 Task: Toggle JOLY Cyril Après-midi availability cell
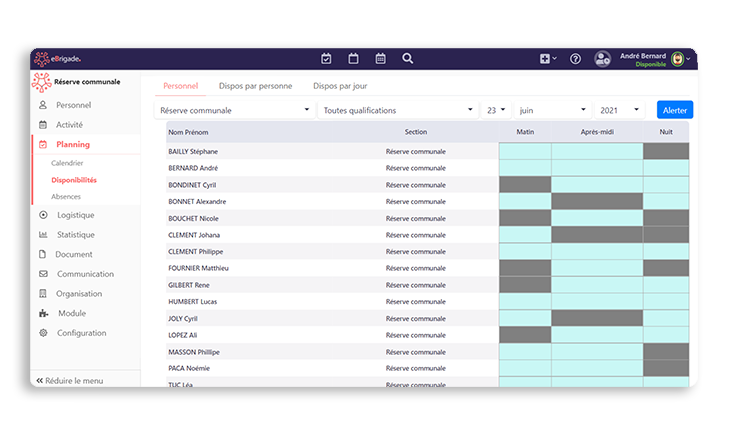point(597,319)
